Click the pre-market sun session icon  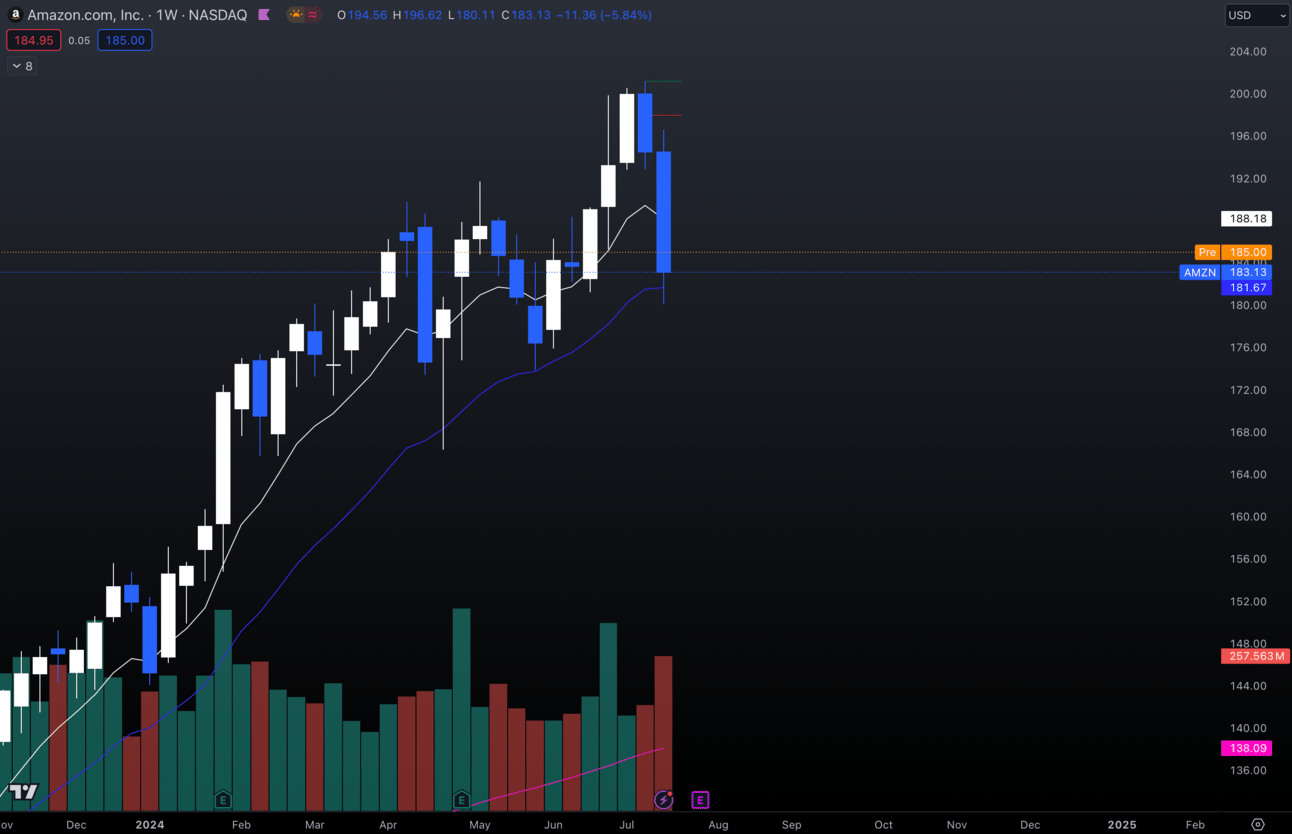296,15
